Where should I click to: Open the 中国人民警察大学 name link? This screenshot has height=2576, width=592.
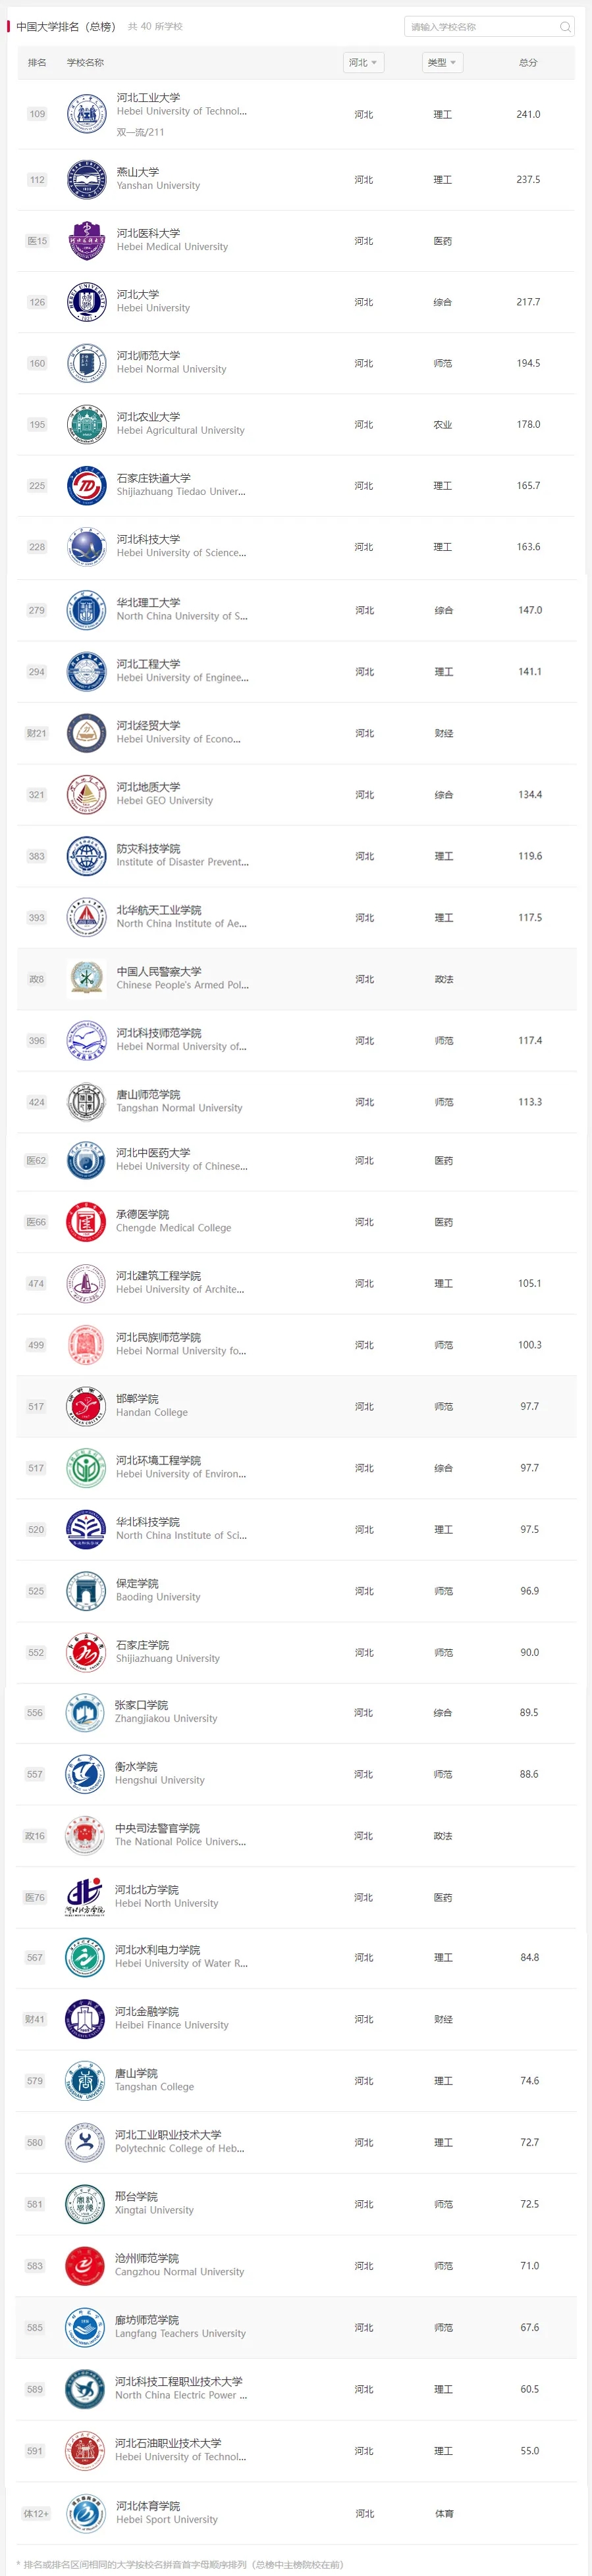tap(158, 971)
